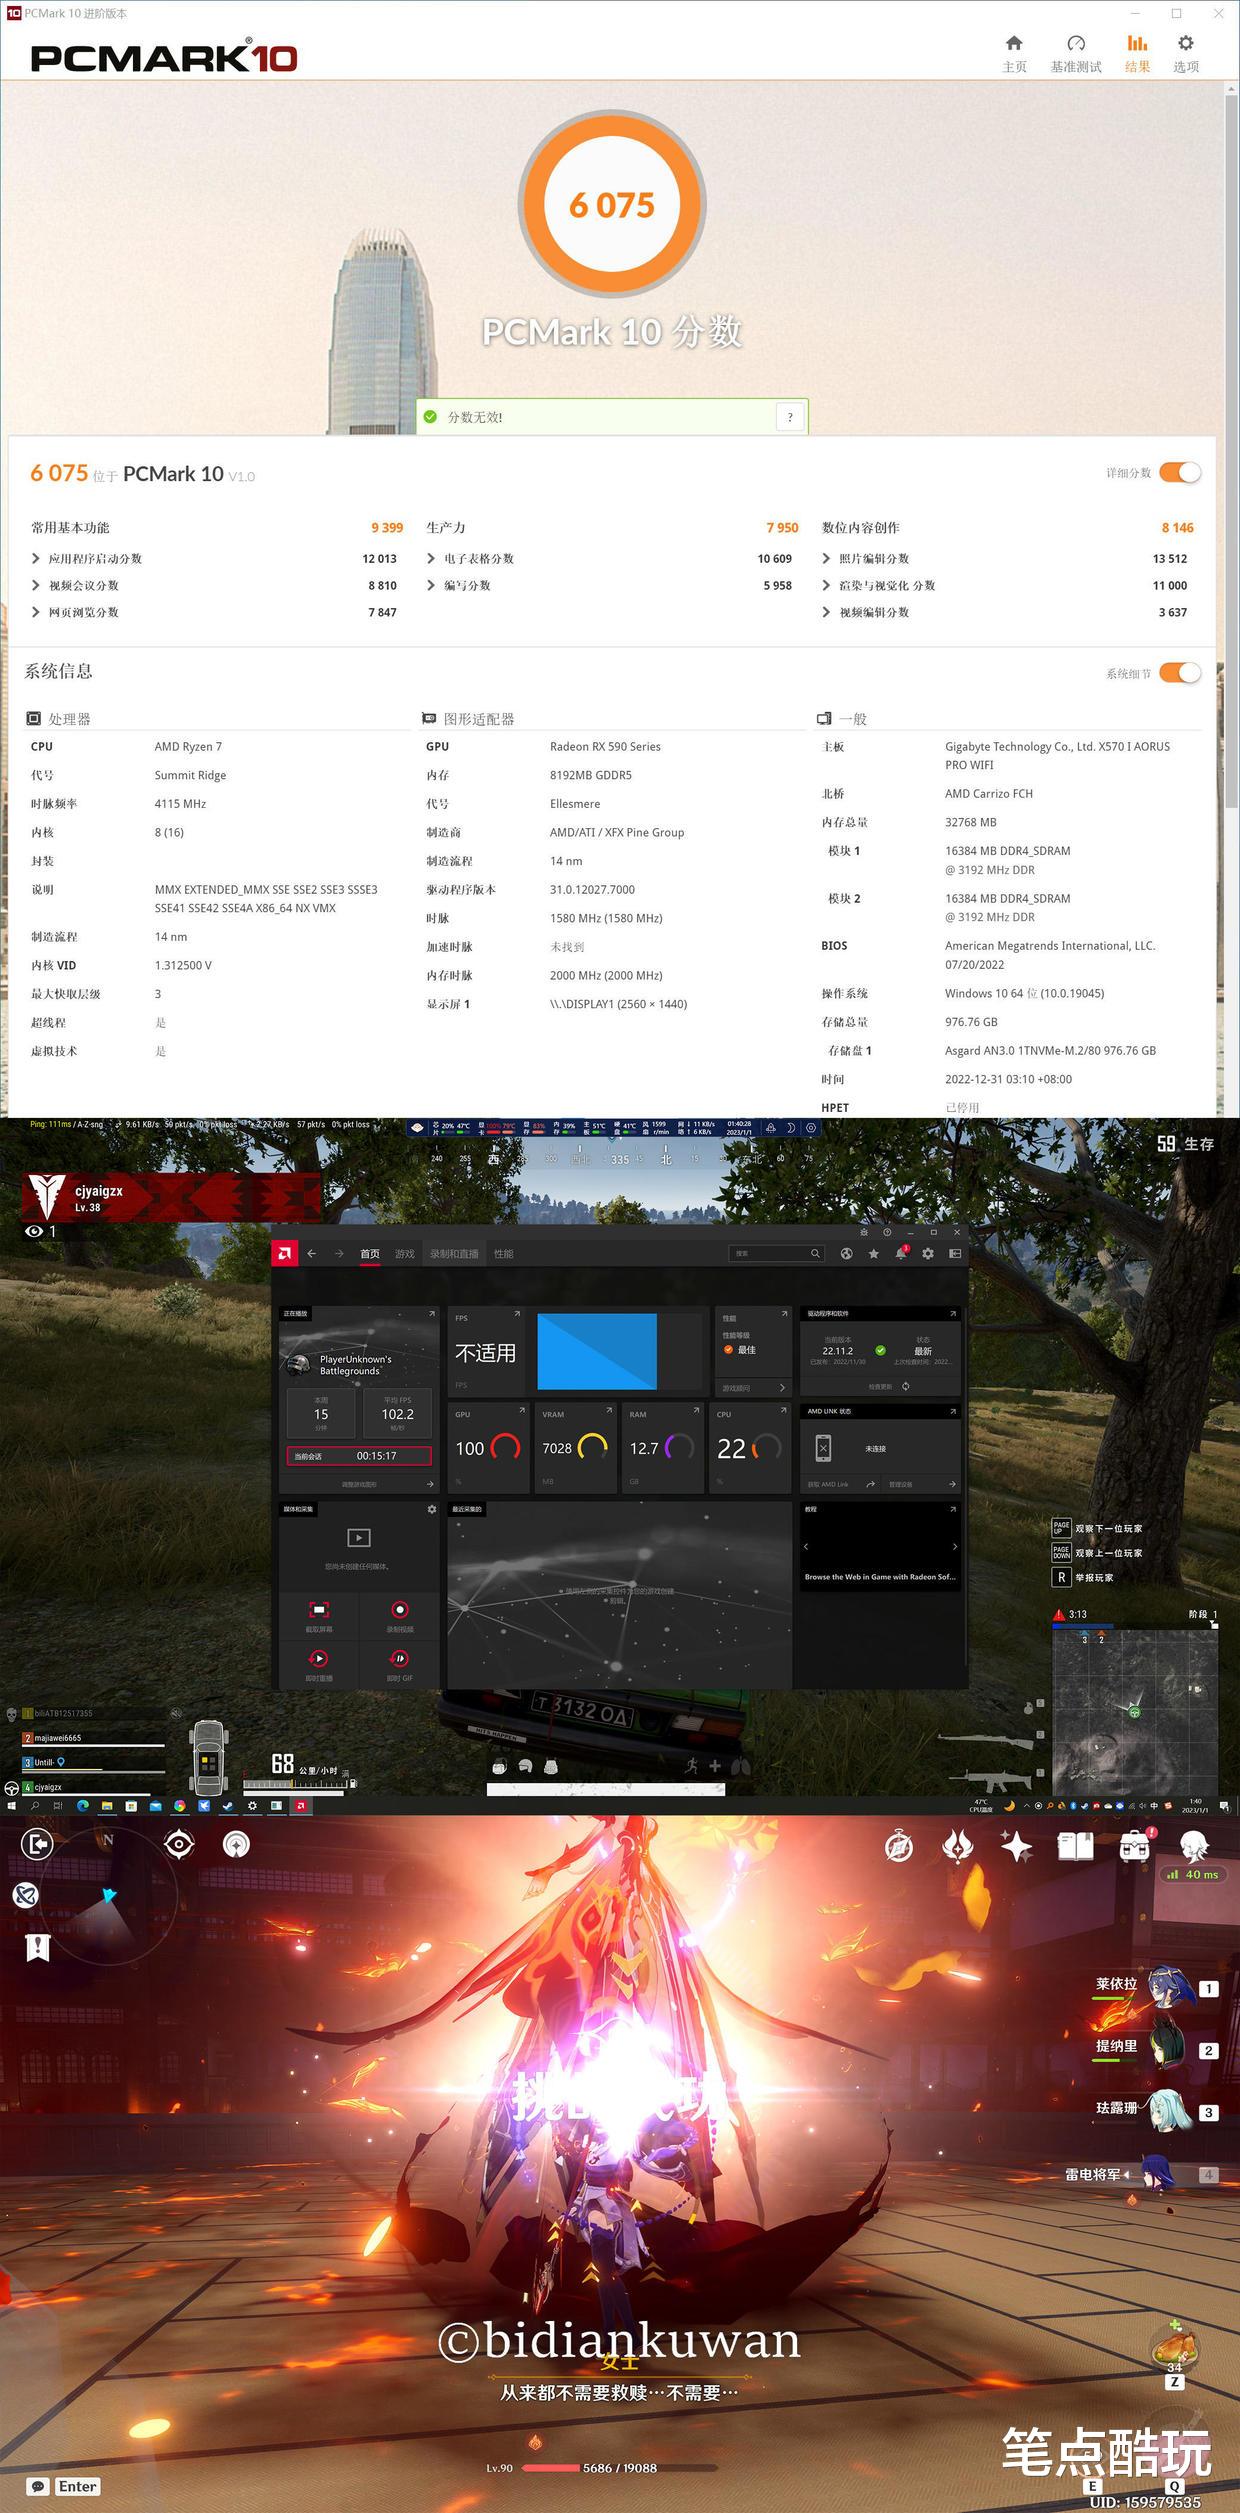Click 调整游戏图形 under PlayerUnknown's Battlegrounds
The image size is (1240, 2513).
[x=359, y=1484]
